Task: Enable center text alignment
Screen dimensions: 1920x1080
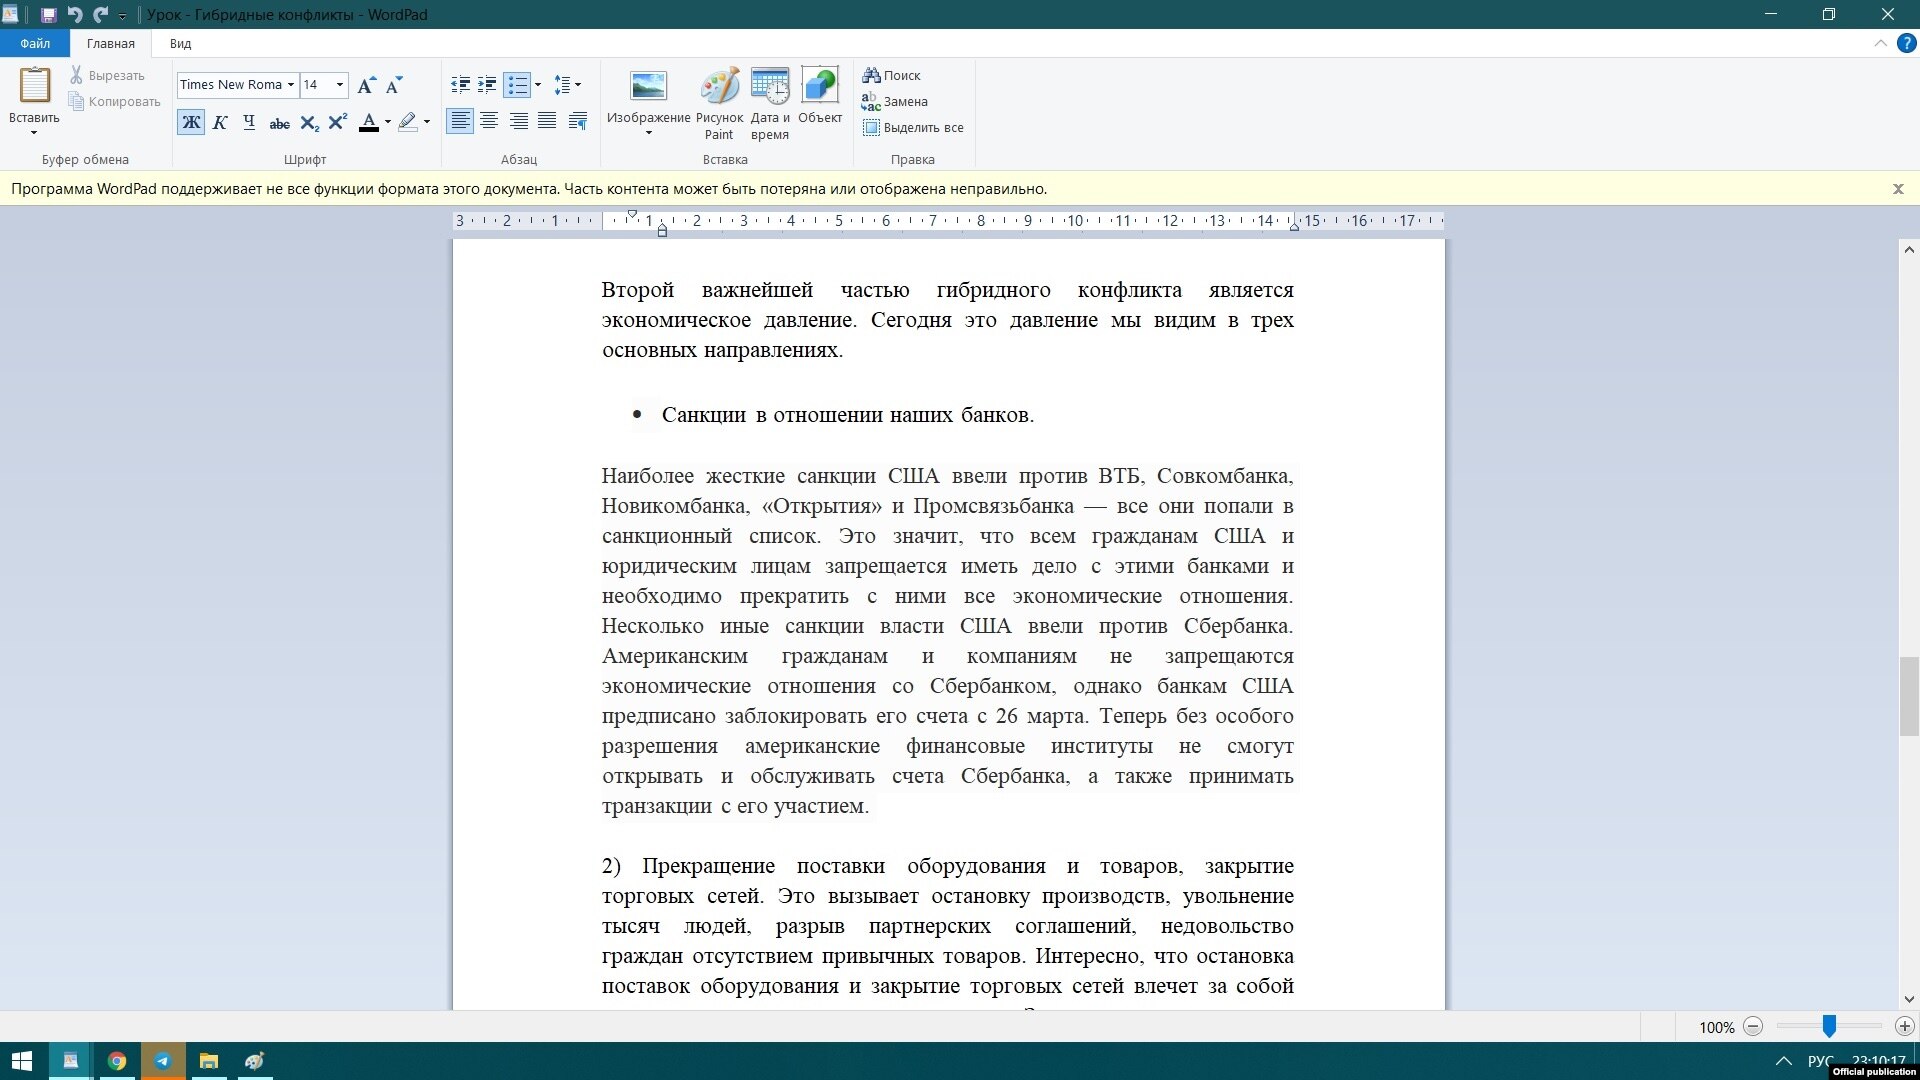Action: (x=489, y=121)
